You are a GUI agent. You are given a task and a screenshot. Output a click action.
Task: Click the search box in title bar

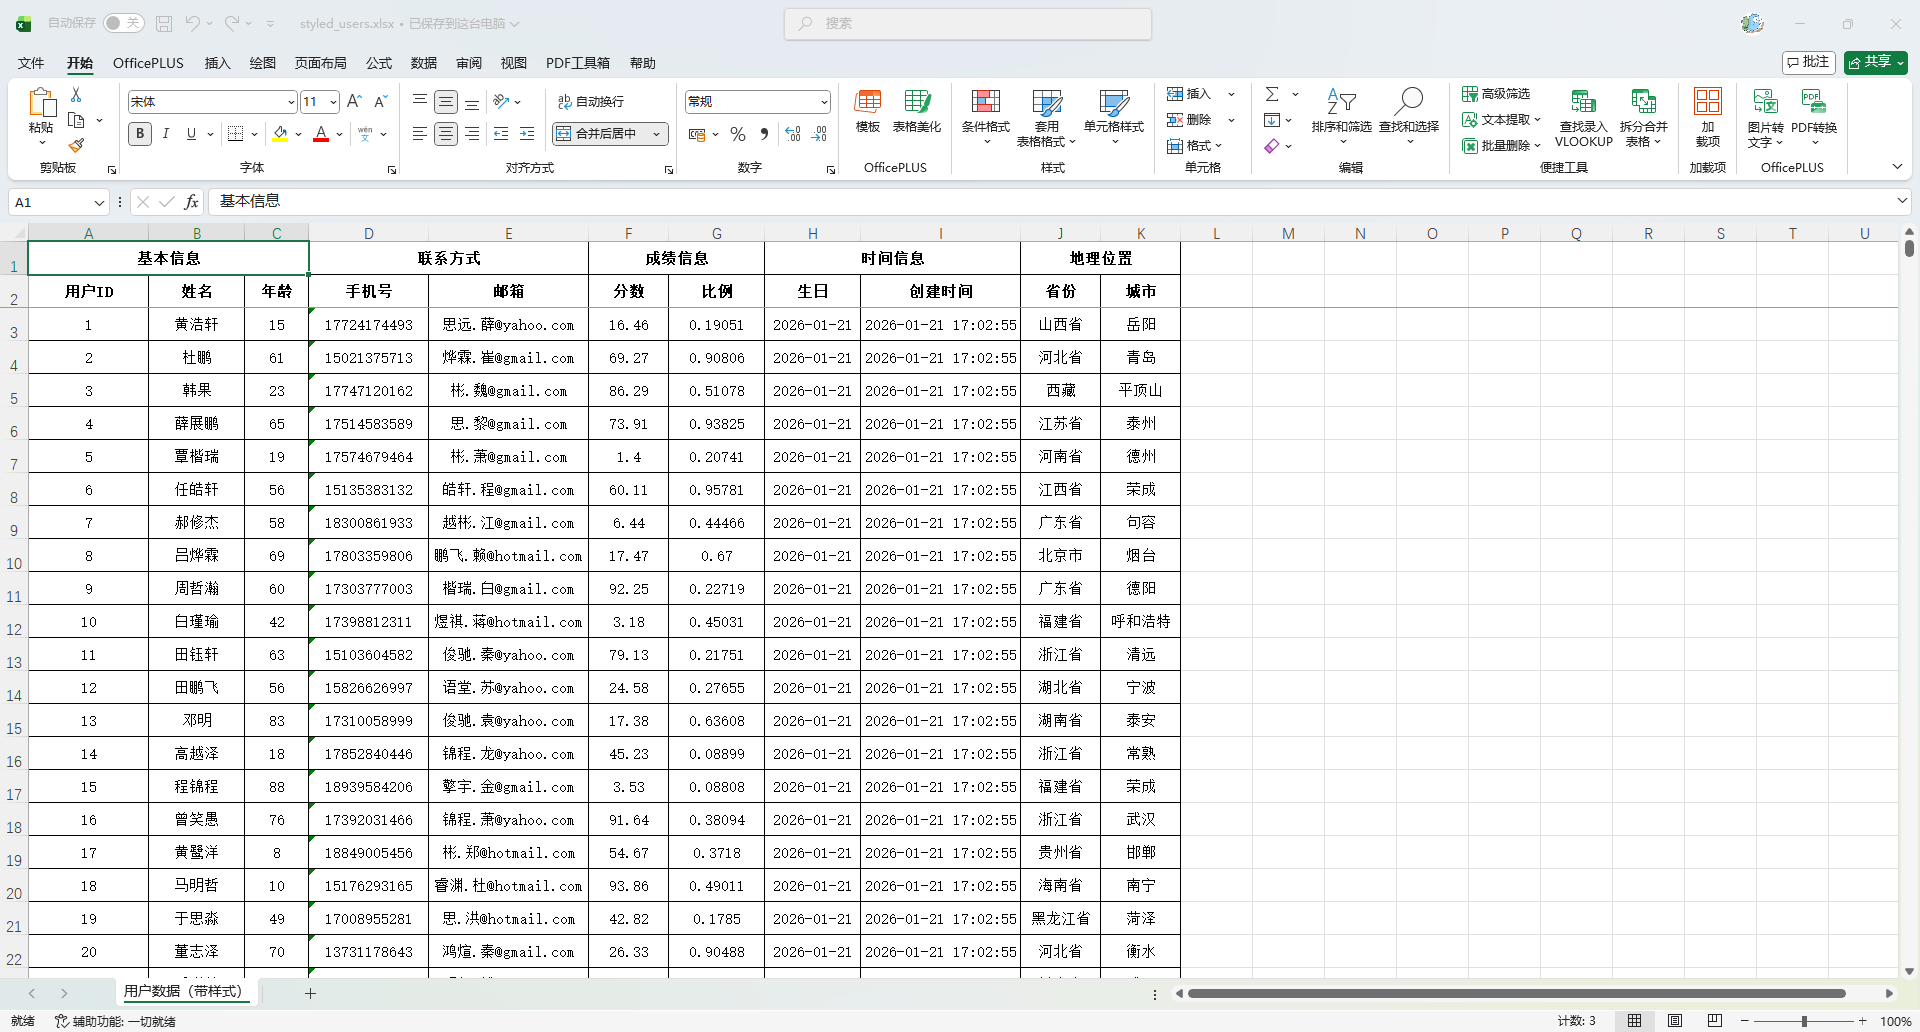tap(967, 23)
